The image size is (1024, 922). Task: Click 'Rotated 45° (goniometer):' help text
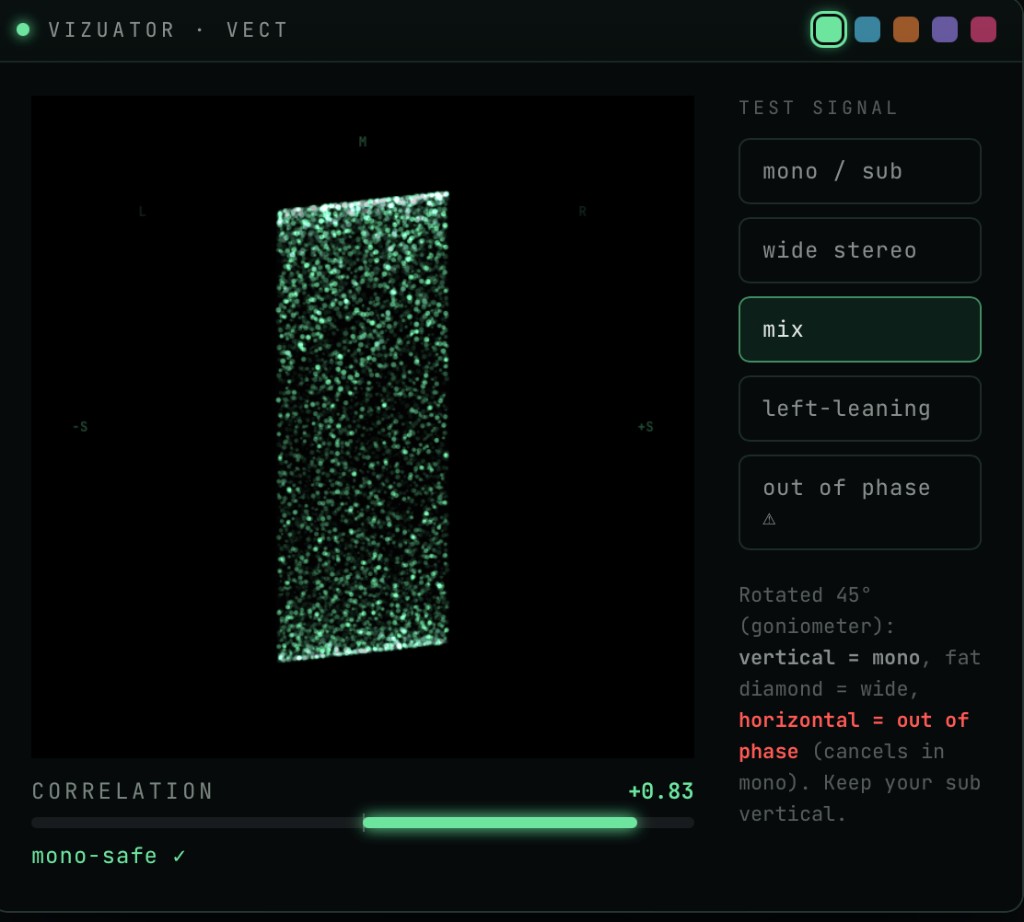point(816,611)
